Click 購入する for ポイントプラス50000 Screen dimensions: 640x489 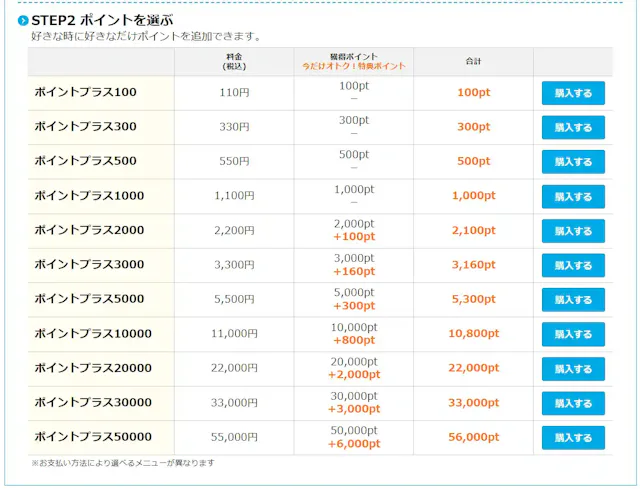point(573,437)
